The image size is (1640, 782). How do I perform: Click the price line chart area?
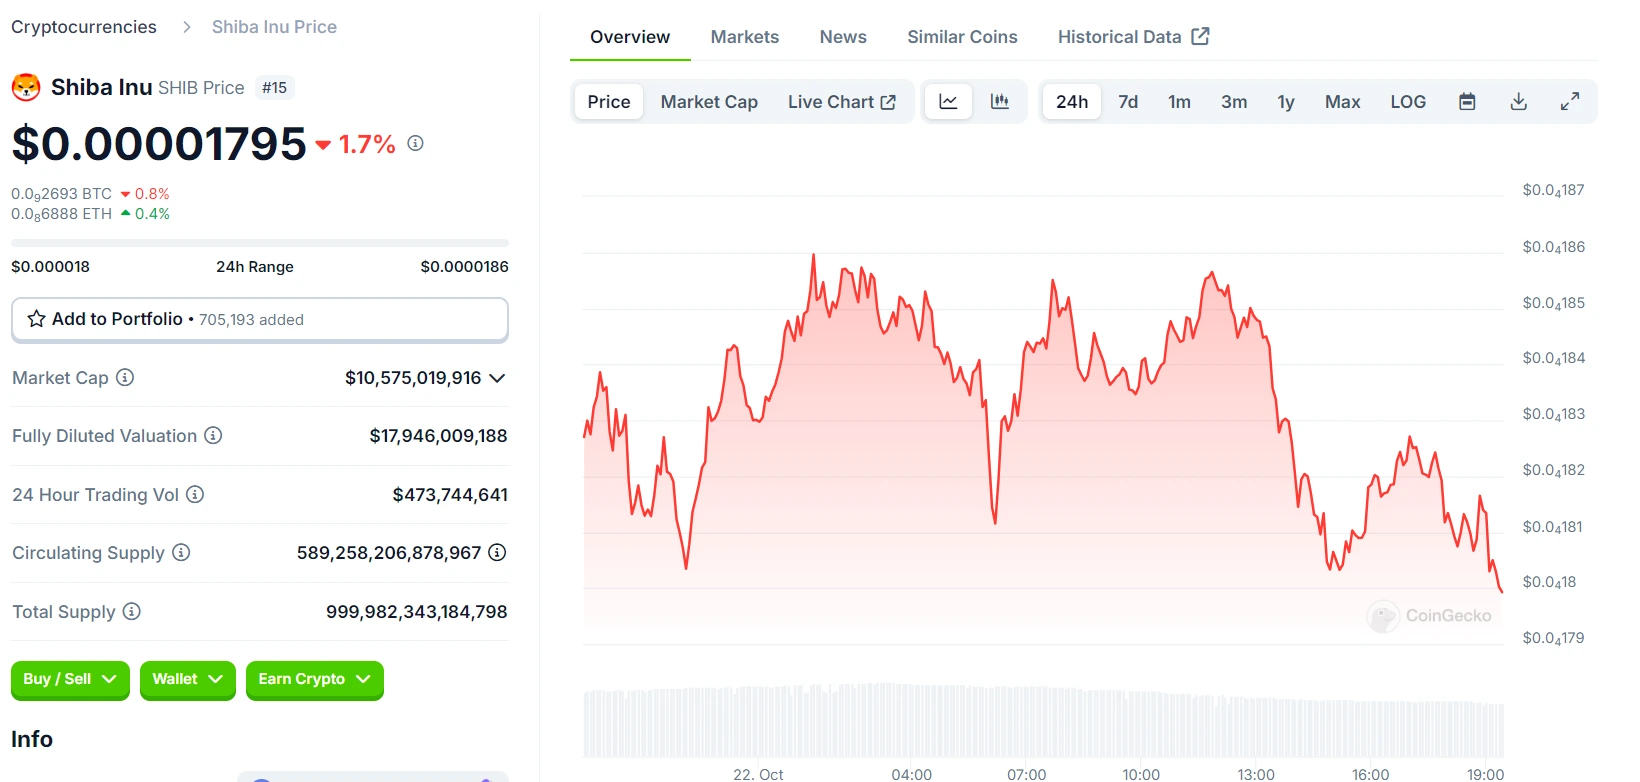[x=1043, y=420]
